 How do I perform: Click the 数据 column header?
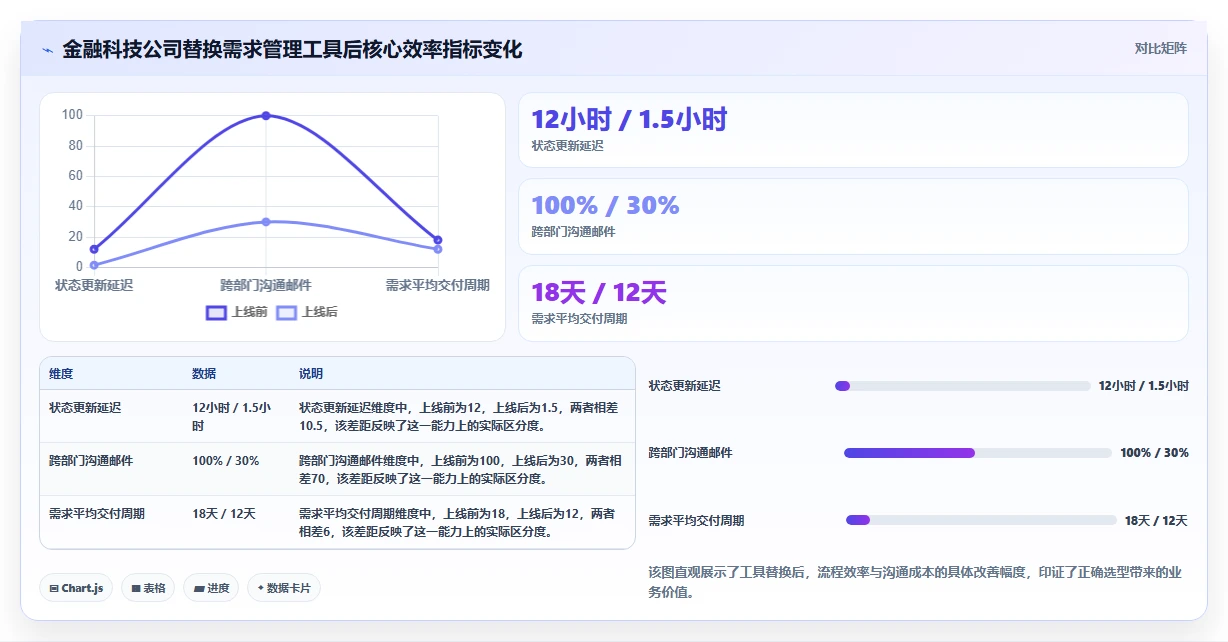pos(204,374)
